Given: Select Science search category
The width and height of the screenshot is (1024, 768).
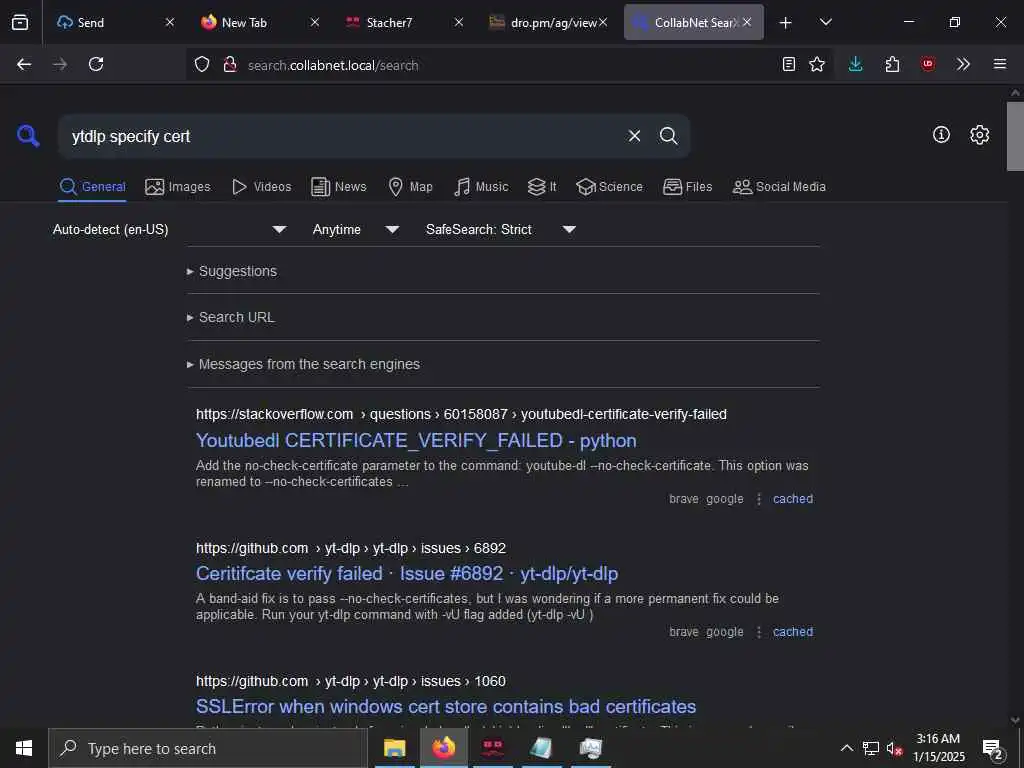Looking at the screenshot, I should (609, 187).
